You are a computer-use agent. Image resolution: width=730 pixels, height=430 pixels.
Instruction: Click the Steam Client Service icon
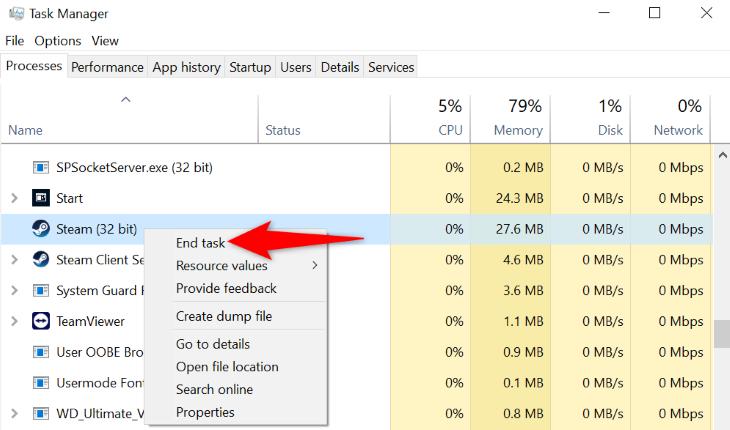[x=41, y=260]
